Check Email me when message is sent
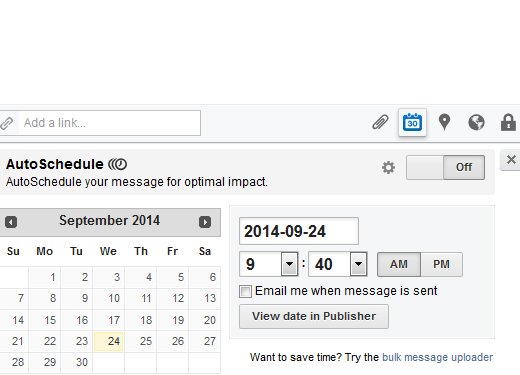Screen dimensions: 520x375 (x=245, y=291)
